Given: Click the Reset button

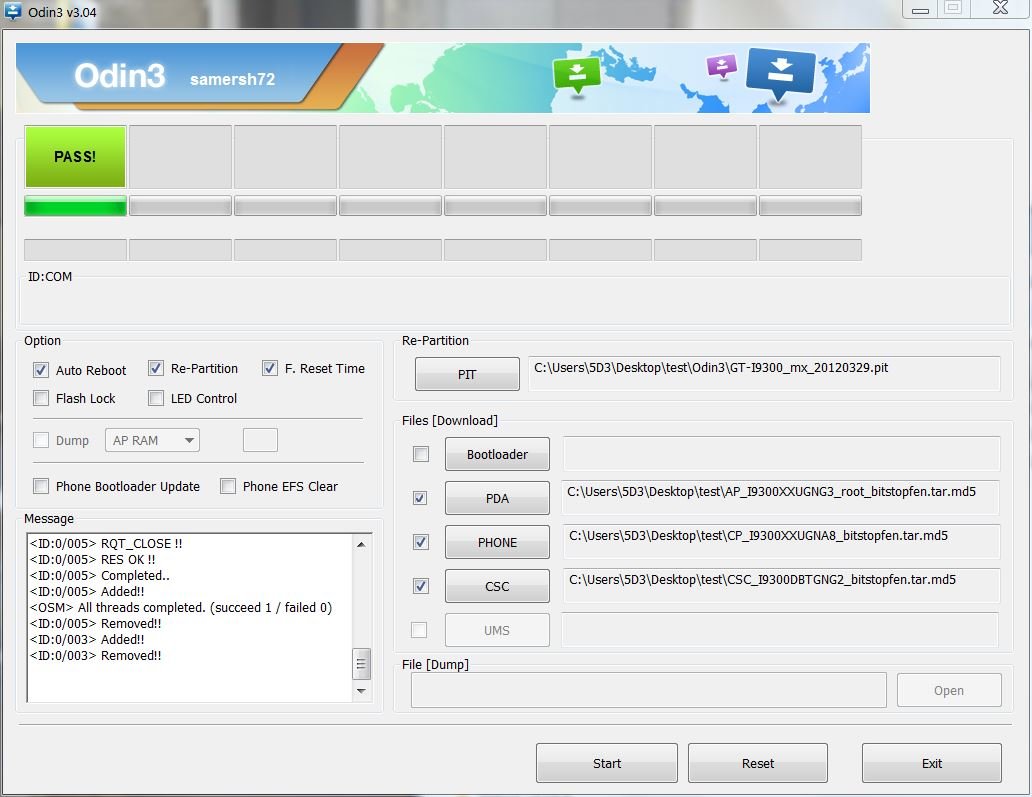Looking at the screenshot, I should tap(758, 763).
